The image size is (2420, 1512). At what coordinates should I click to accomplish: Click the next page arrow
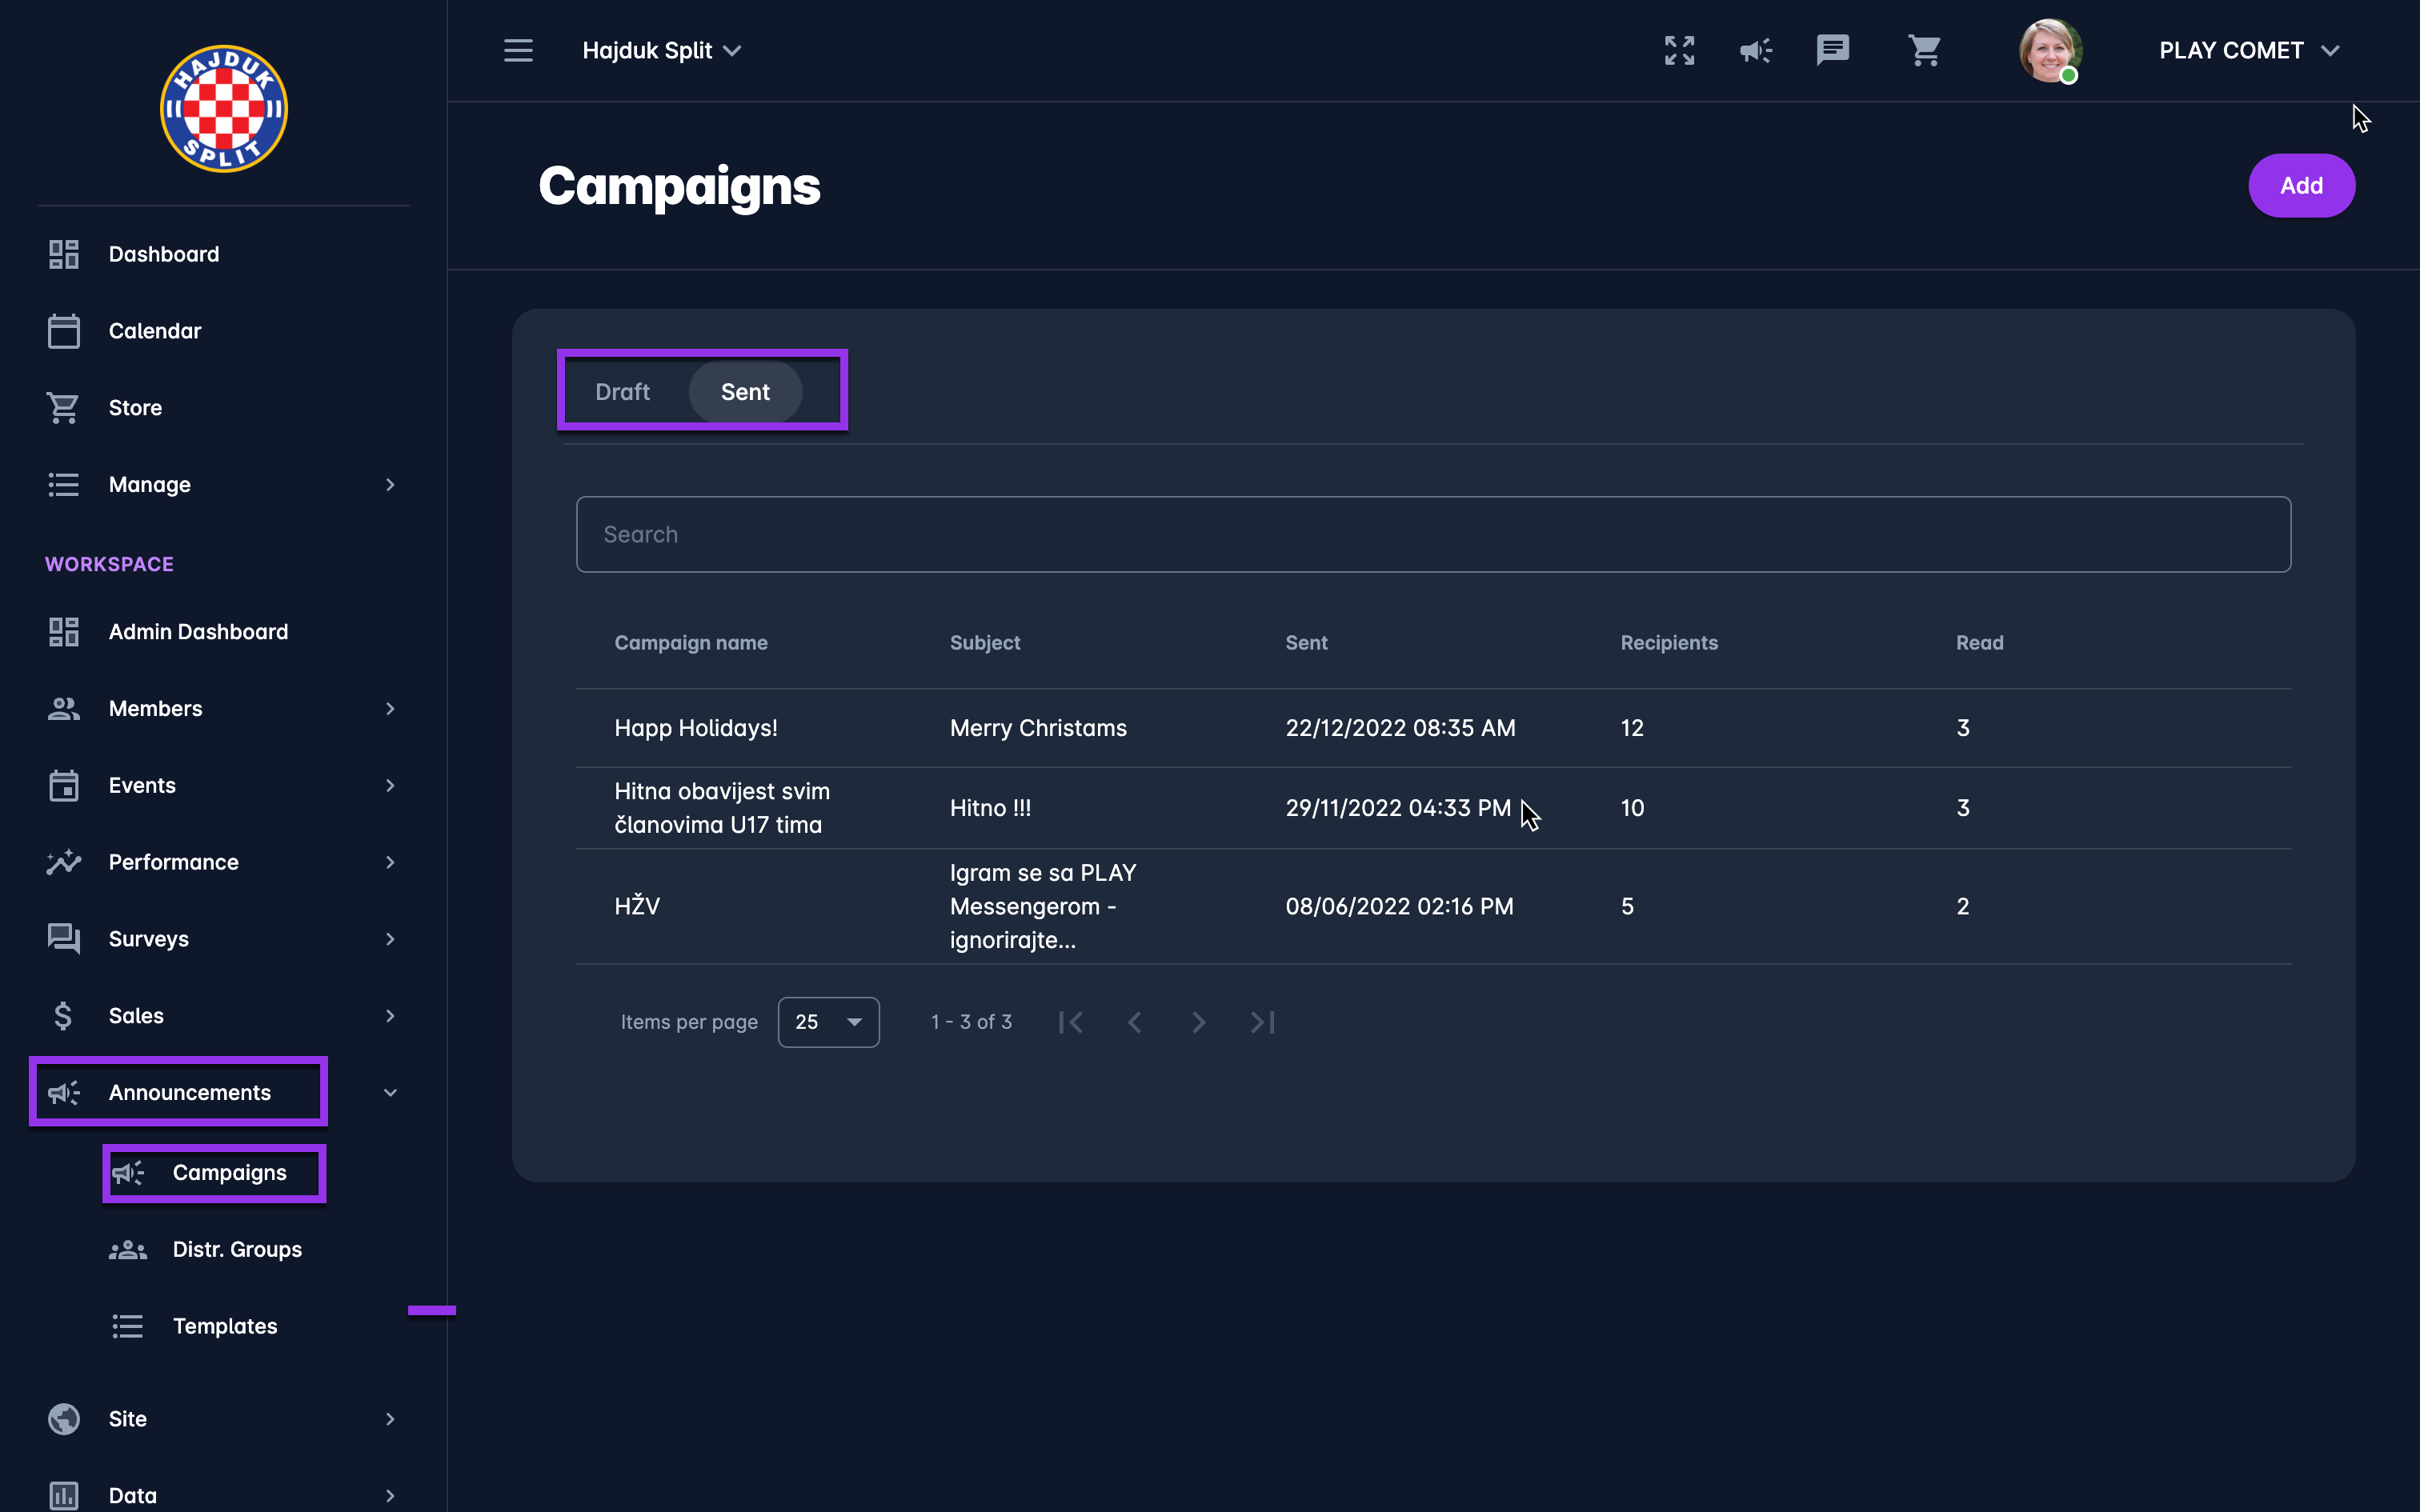1198,1022
